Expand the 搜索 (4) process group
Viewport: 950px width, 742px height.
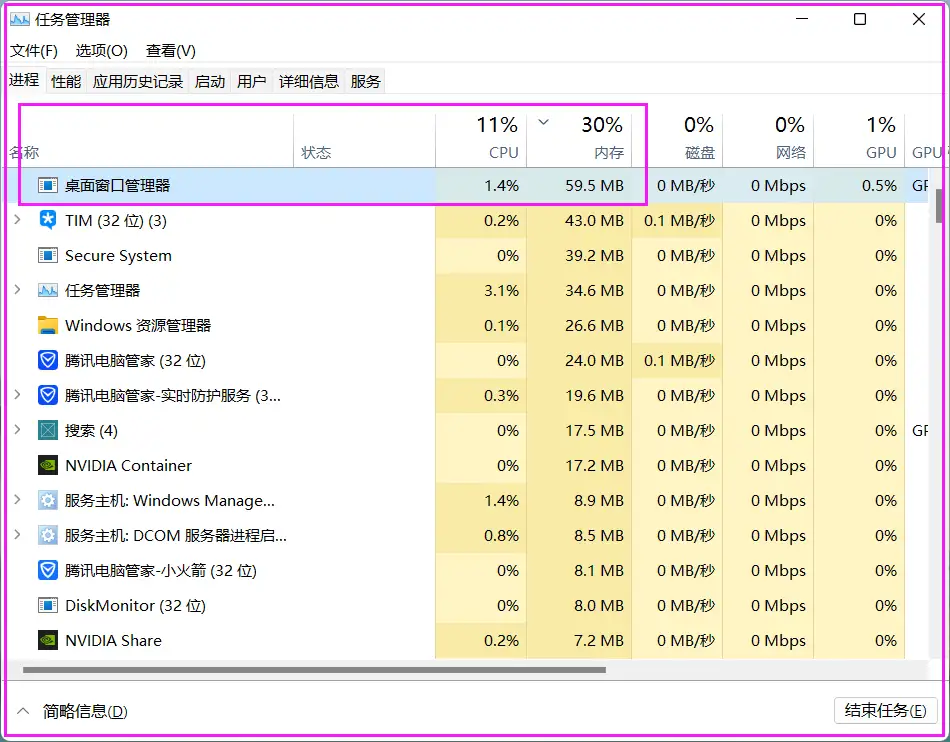(x=18, y=430)
